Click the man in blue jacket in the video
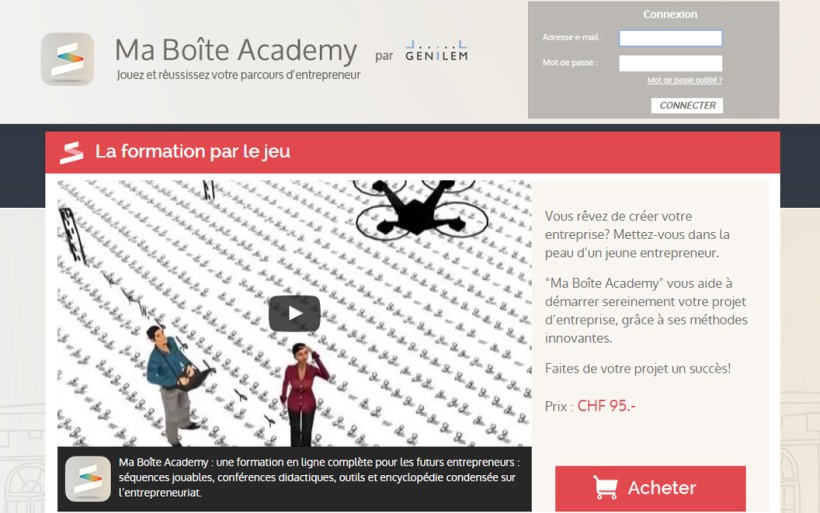 pos(173,384)
